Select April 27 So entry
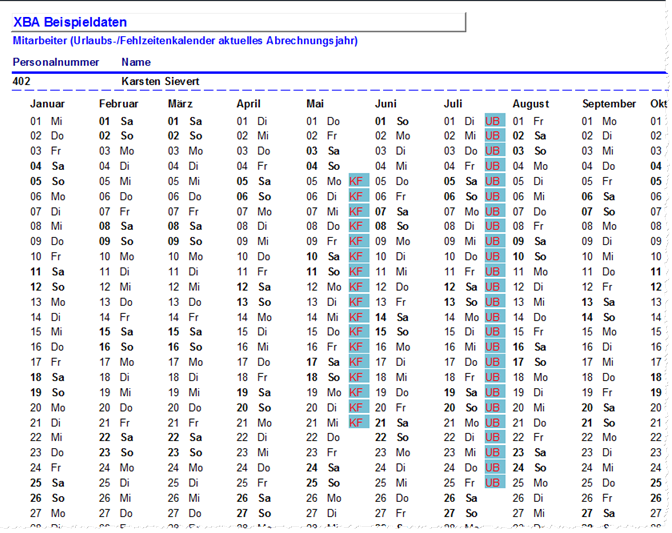Viewport: 672px width, 533px height. coord(254,513)
